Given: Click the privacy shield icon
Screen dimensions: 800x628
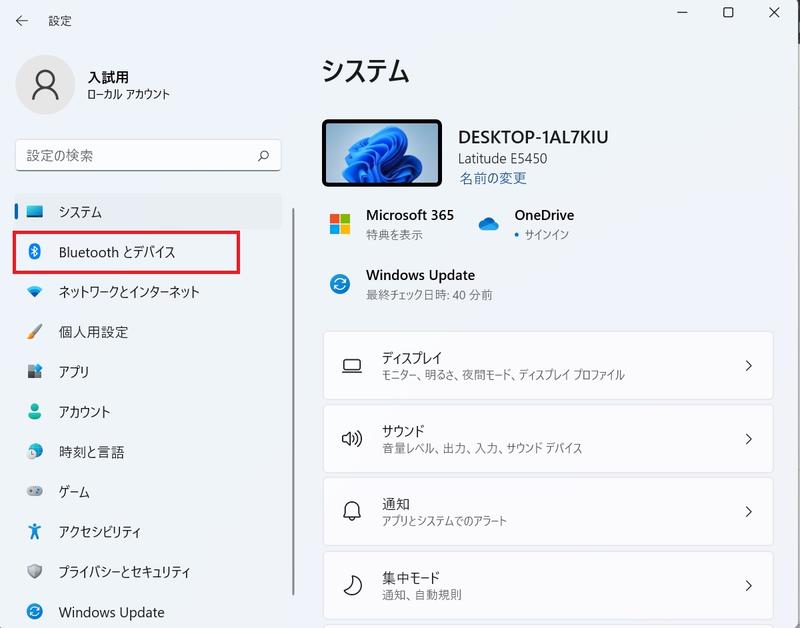Looking at the screenshot, I should click(x=34, y=571).
